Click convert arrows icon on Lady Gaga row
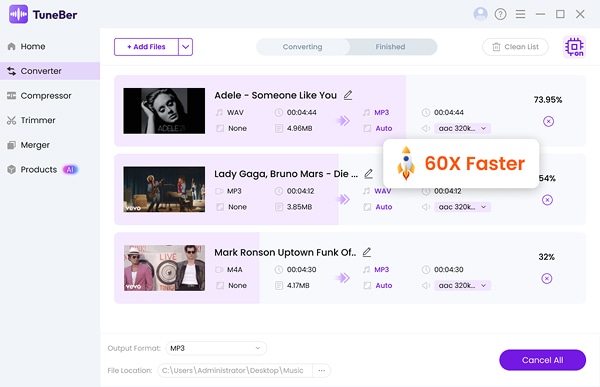Screen dimensions: 600x387 point(343,199)
